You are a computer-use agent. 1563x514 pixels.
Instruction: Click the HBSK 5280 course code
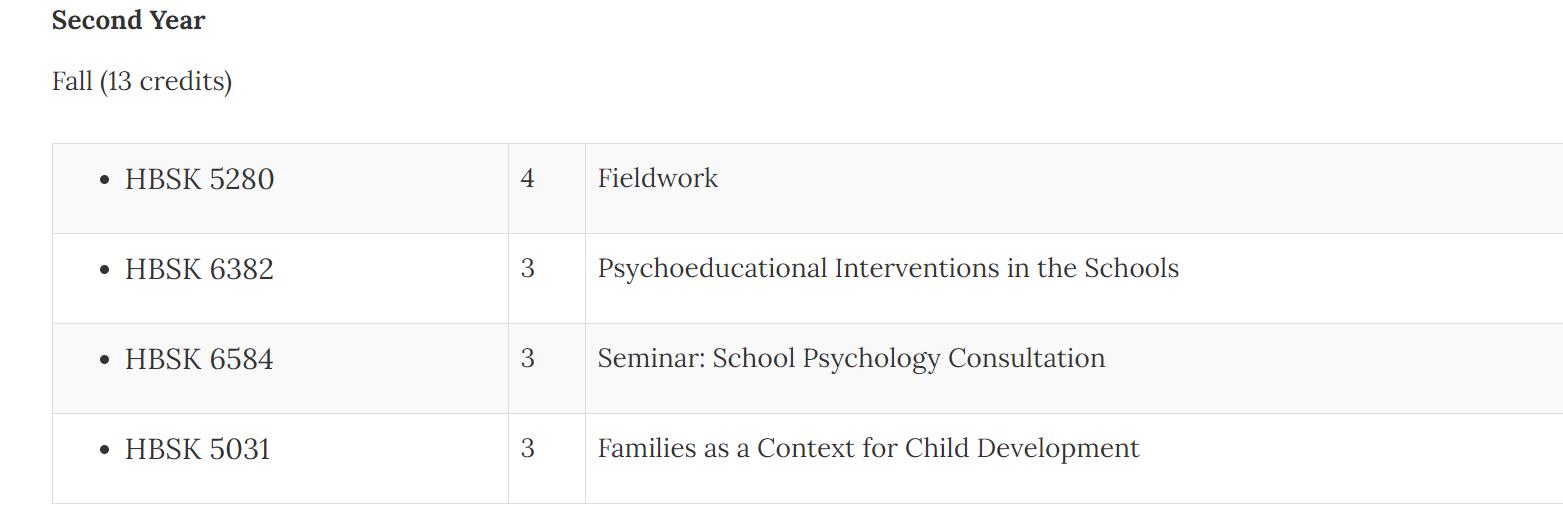[x=199, y=179]
